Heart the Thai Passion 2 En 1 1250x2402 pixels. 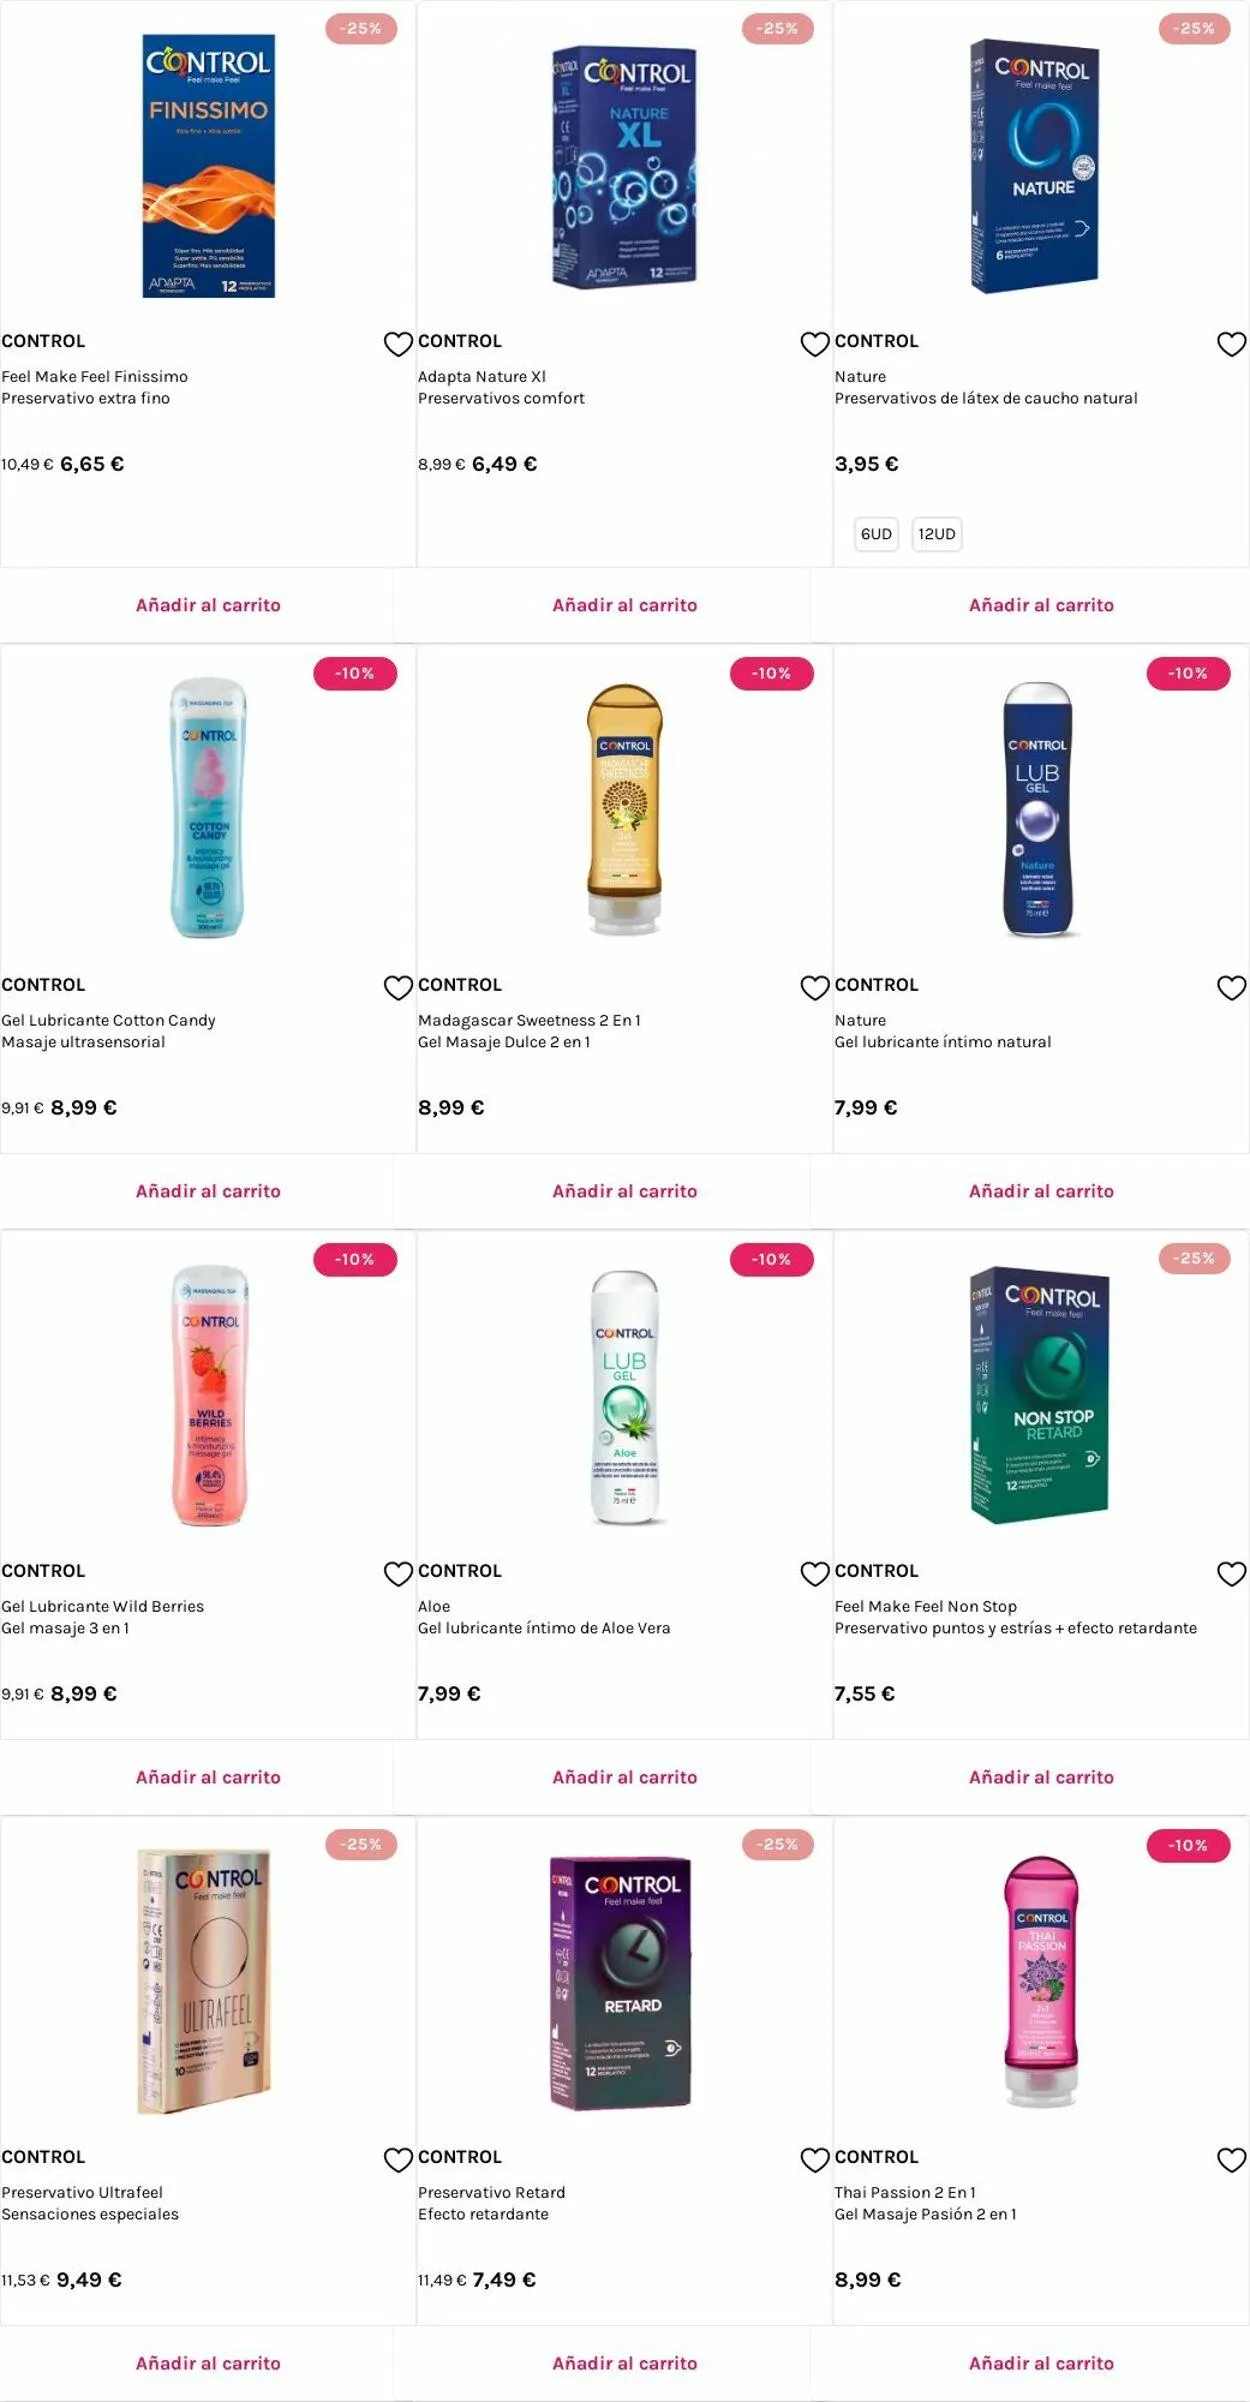click(x=1231, y=2160)
